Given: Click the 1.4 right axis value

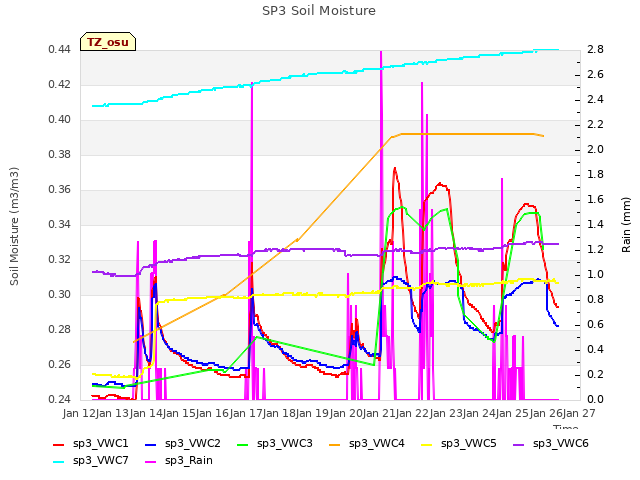Looking at the screenshot, I should pyautogui.click(x=595, y=225).
